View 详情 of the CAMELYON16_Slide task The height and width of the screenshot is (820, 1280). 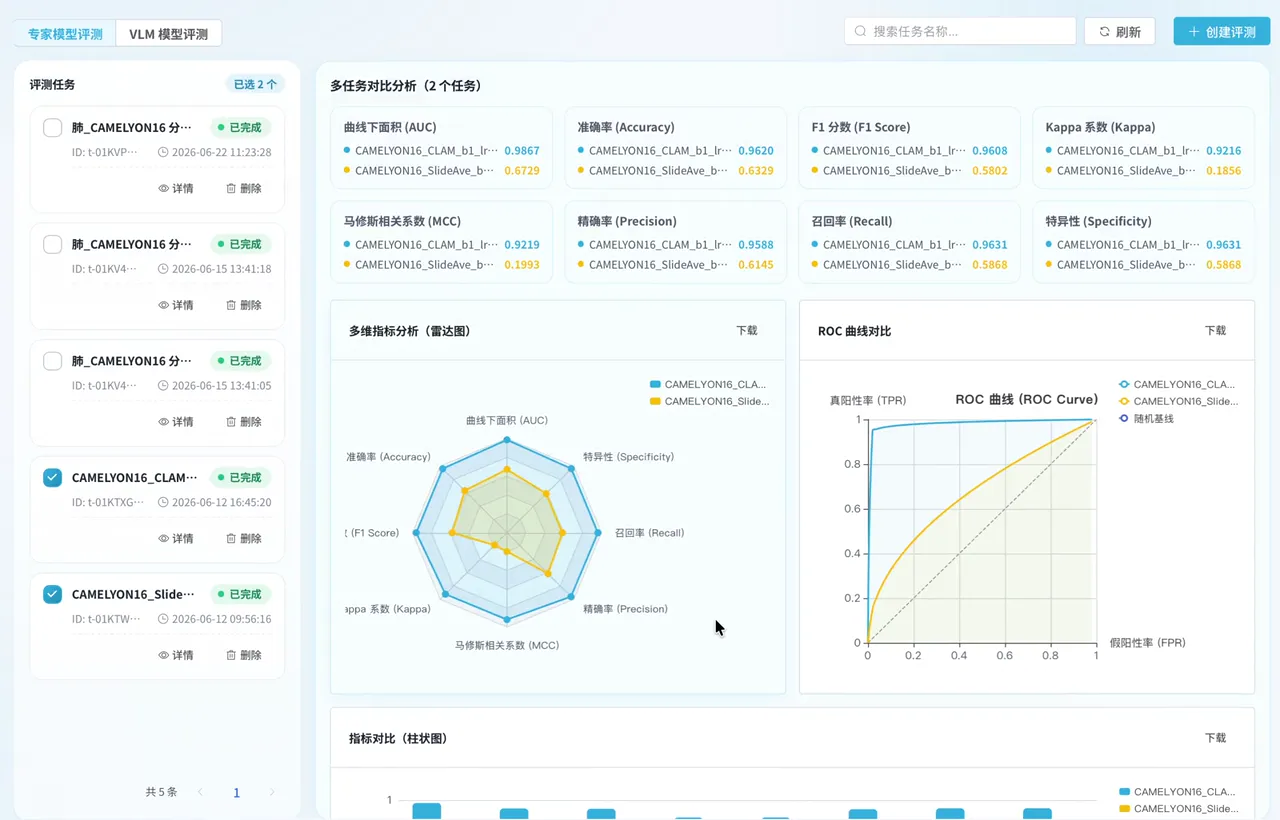(x=176, y=655)
